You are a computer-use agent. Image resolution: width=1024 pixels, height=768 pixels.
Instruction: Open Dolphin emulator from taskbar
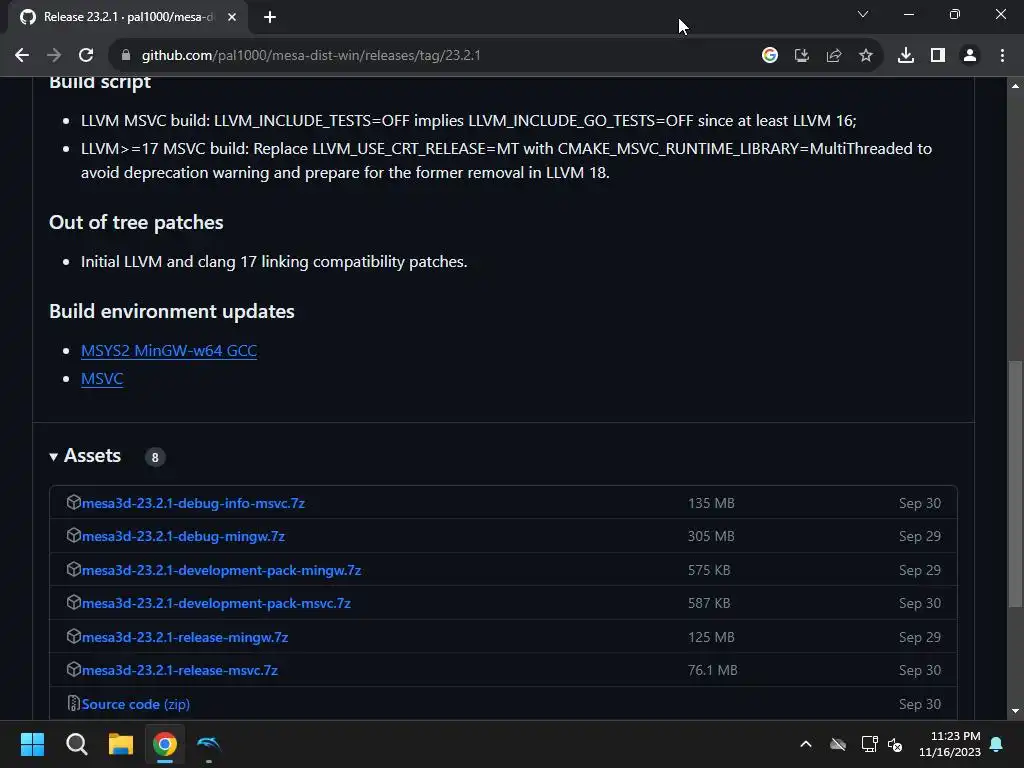pos(209,744)
